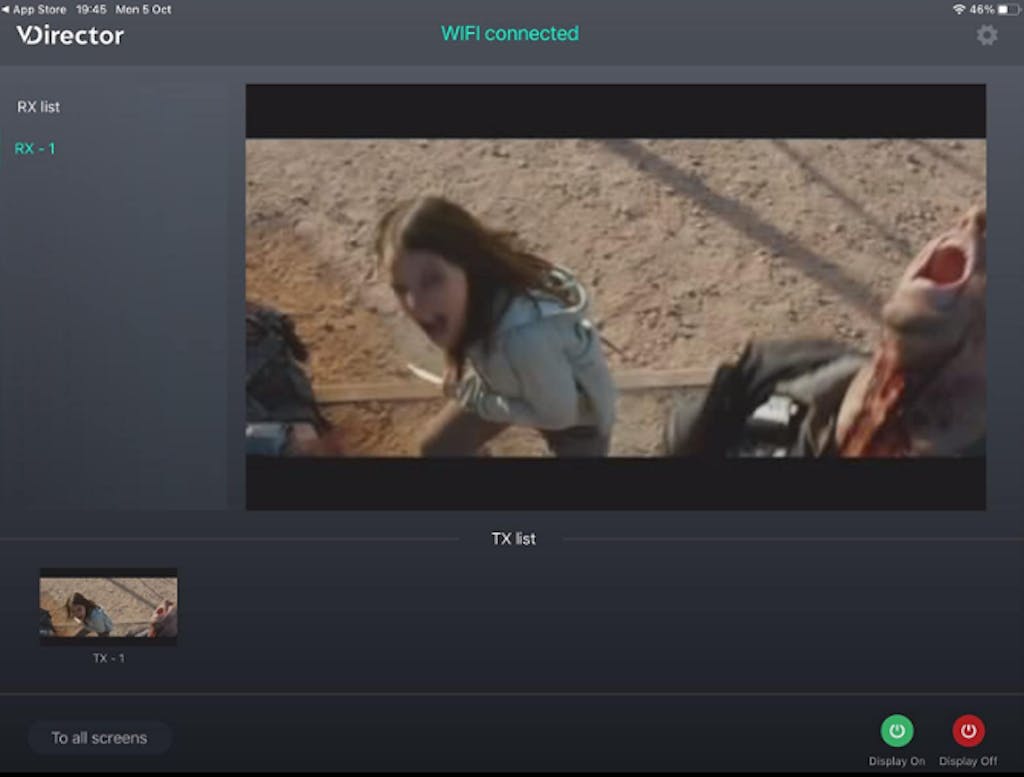Tap the WiFi signal icon in status bar
1024x777 pixels.
[959, 9]
